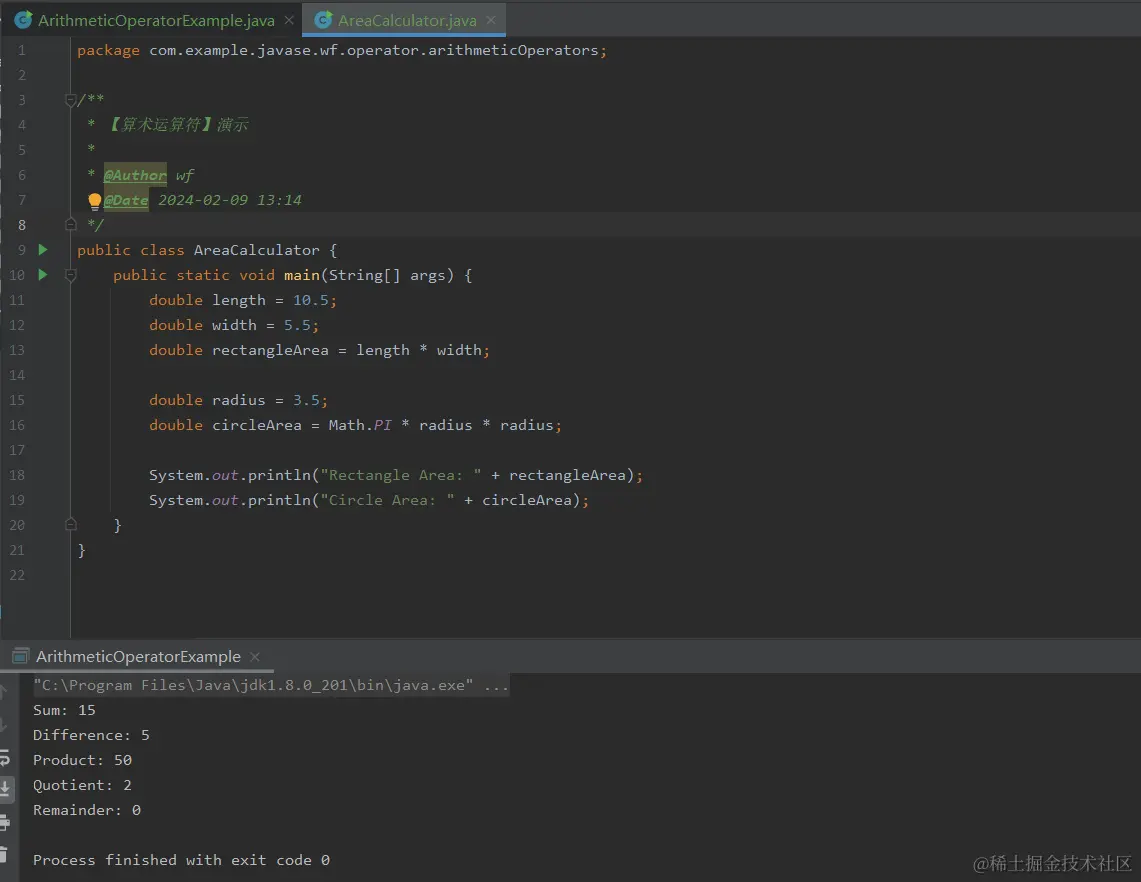Collapse the main method fold marker at line 10
This screenshot has height=882, width=1141.
tap(71, 275)
